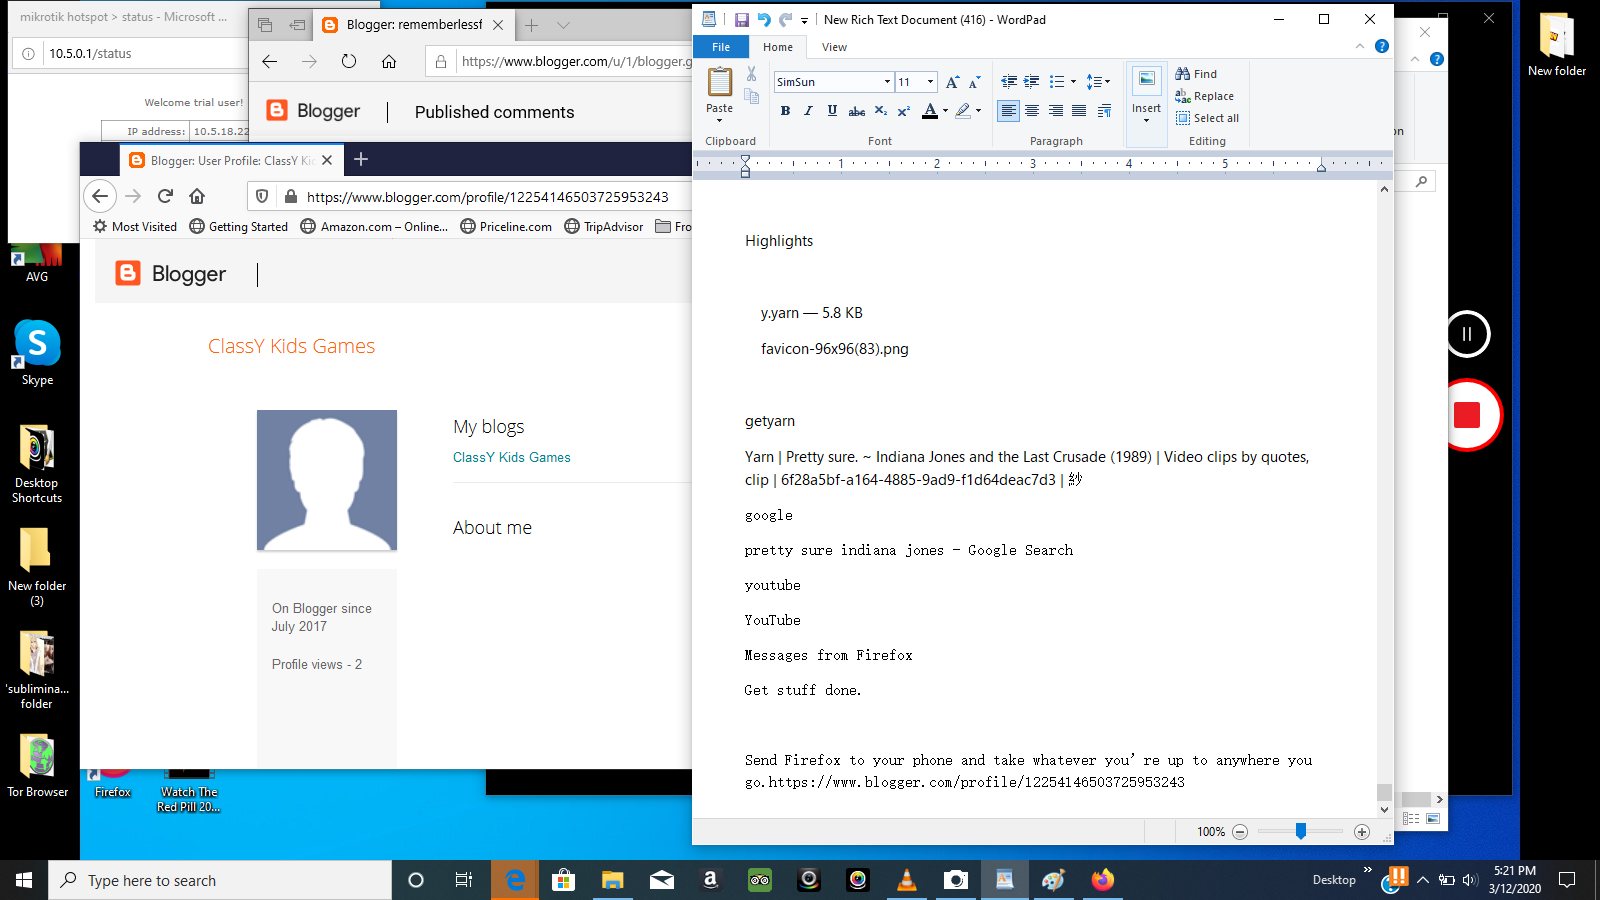Center-align the paragraph
The image size is (1600, 900).
click(1032, 111)
